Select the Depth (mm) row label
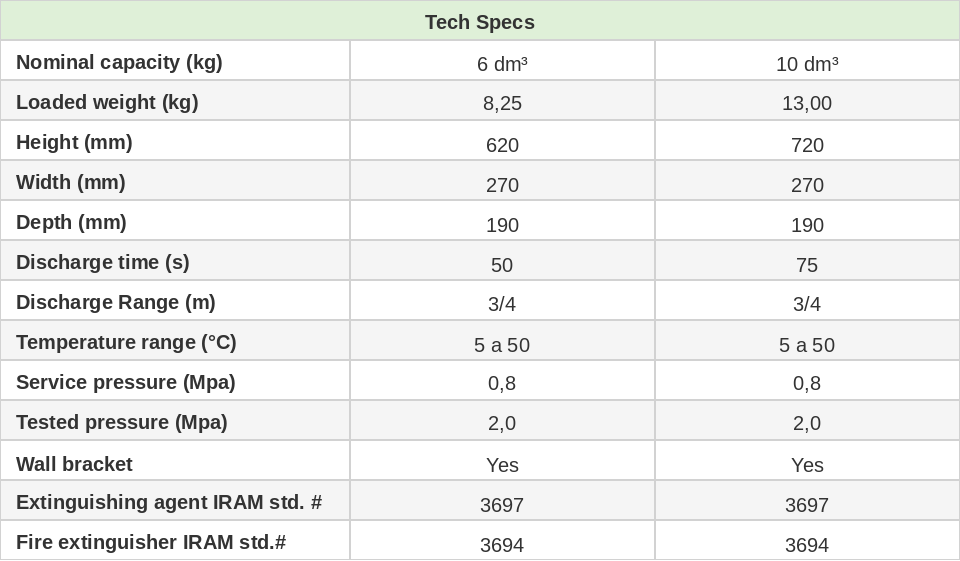960x561 pixels. pyautogui.click(x=71, y=222)
